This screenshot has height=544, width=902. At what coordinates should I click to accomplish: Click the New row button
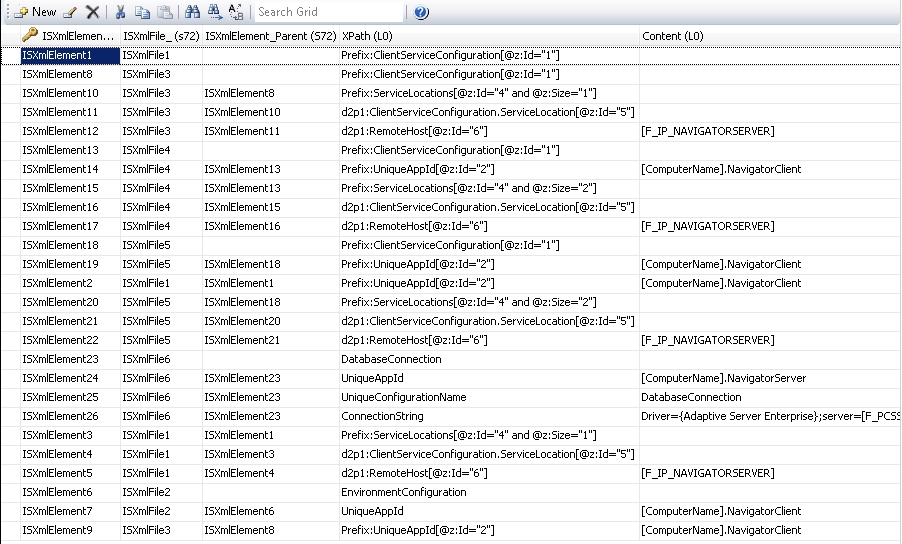tap(35, 12)
